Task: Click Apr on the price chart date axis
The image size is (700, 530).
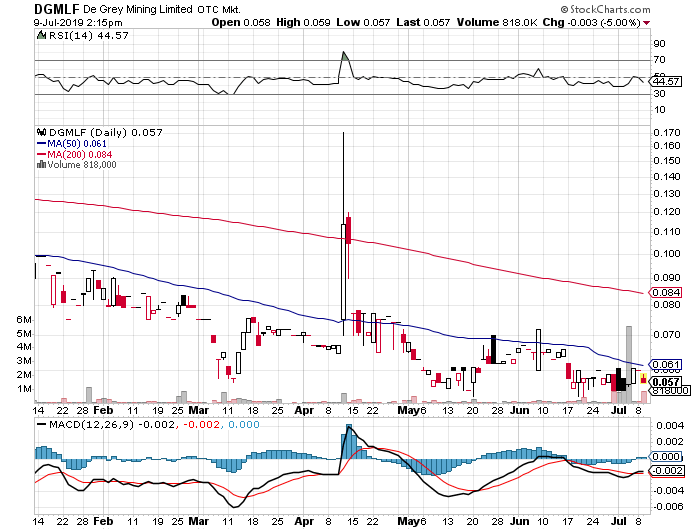Action: pos(304,410)
